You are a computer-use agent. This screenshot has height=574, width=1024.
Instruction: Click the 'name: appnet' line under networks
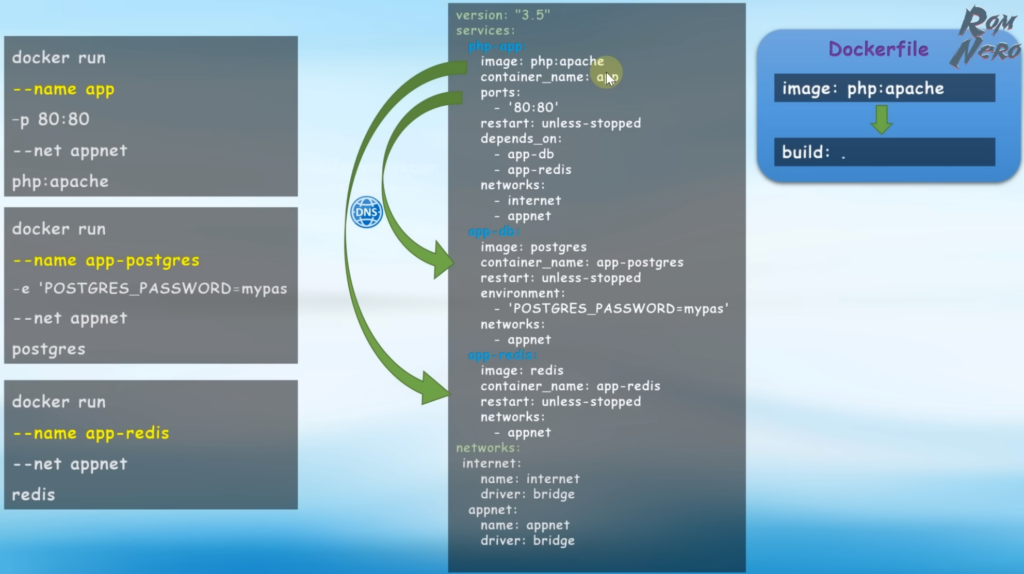point(525,525)
